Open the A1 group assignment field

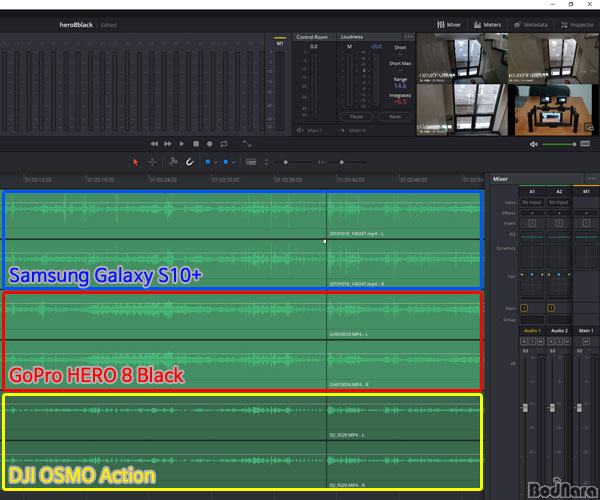coord(532,319)
